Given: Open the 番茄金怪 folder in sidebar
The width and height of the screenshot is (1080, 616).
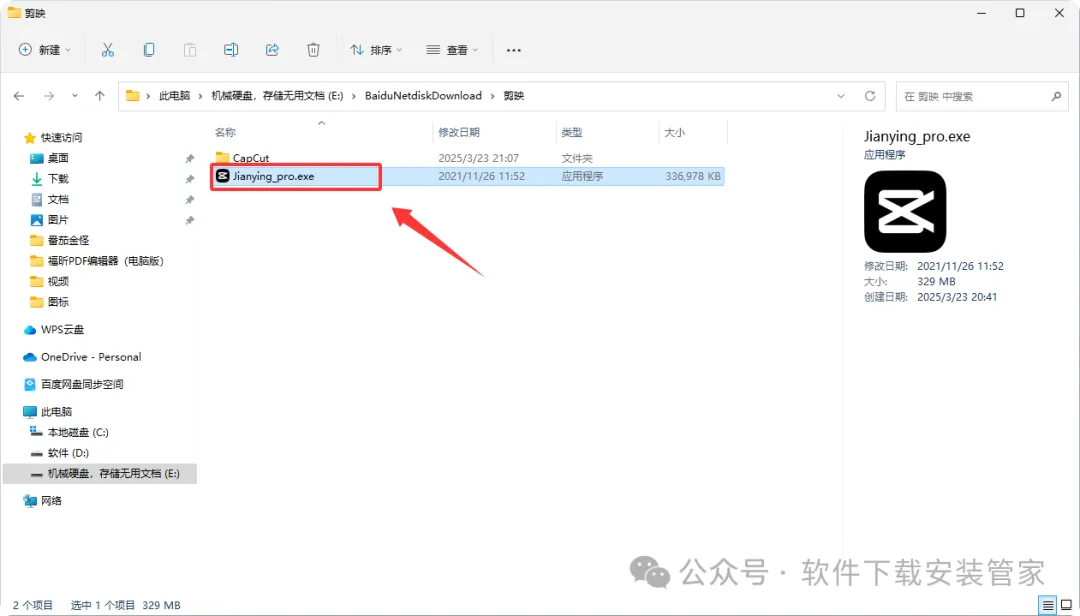Looking at the screenshot, I should point(68,240).
